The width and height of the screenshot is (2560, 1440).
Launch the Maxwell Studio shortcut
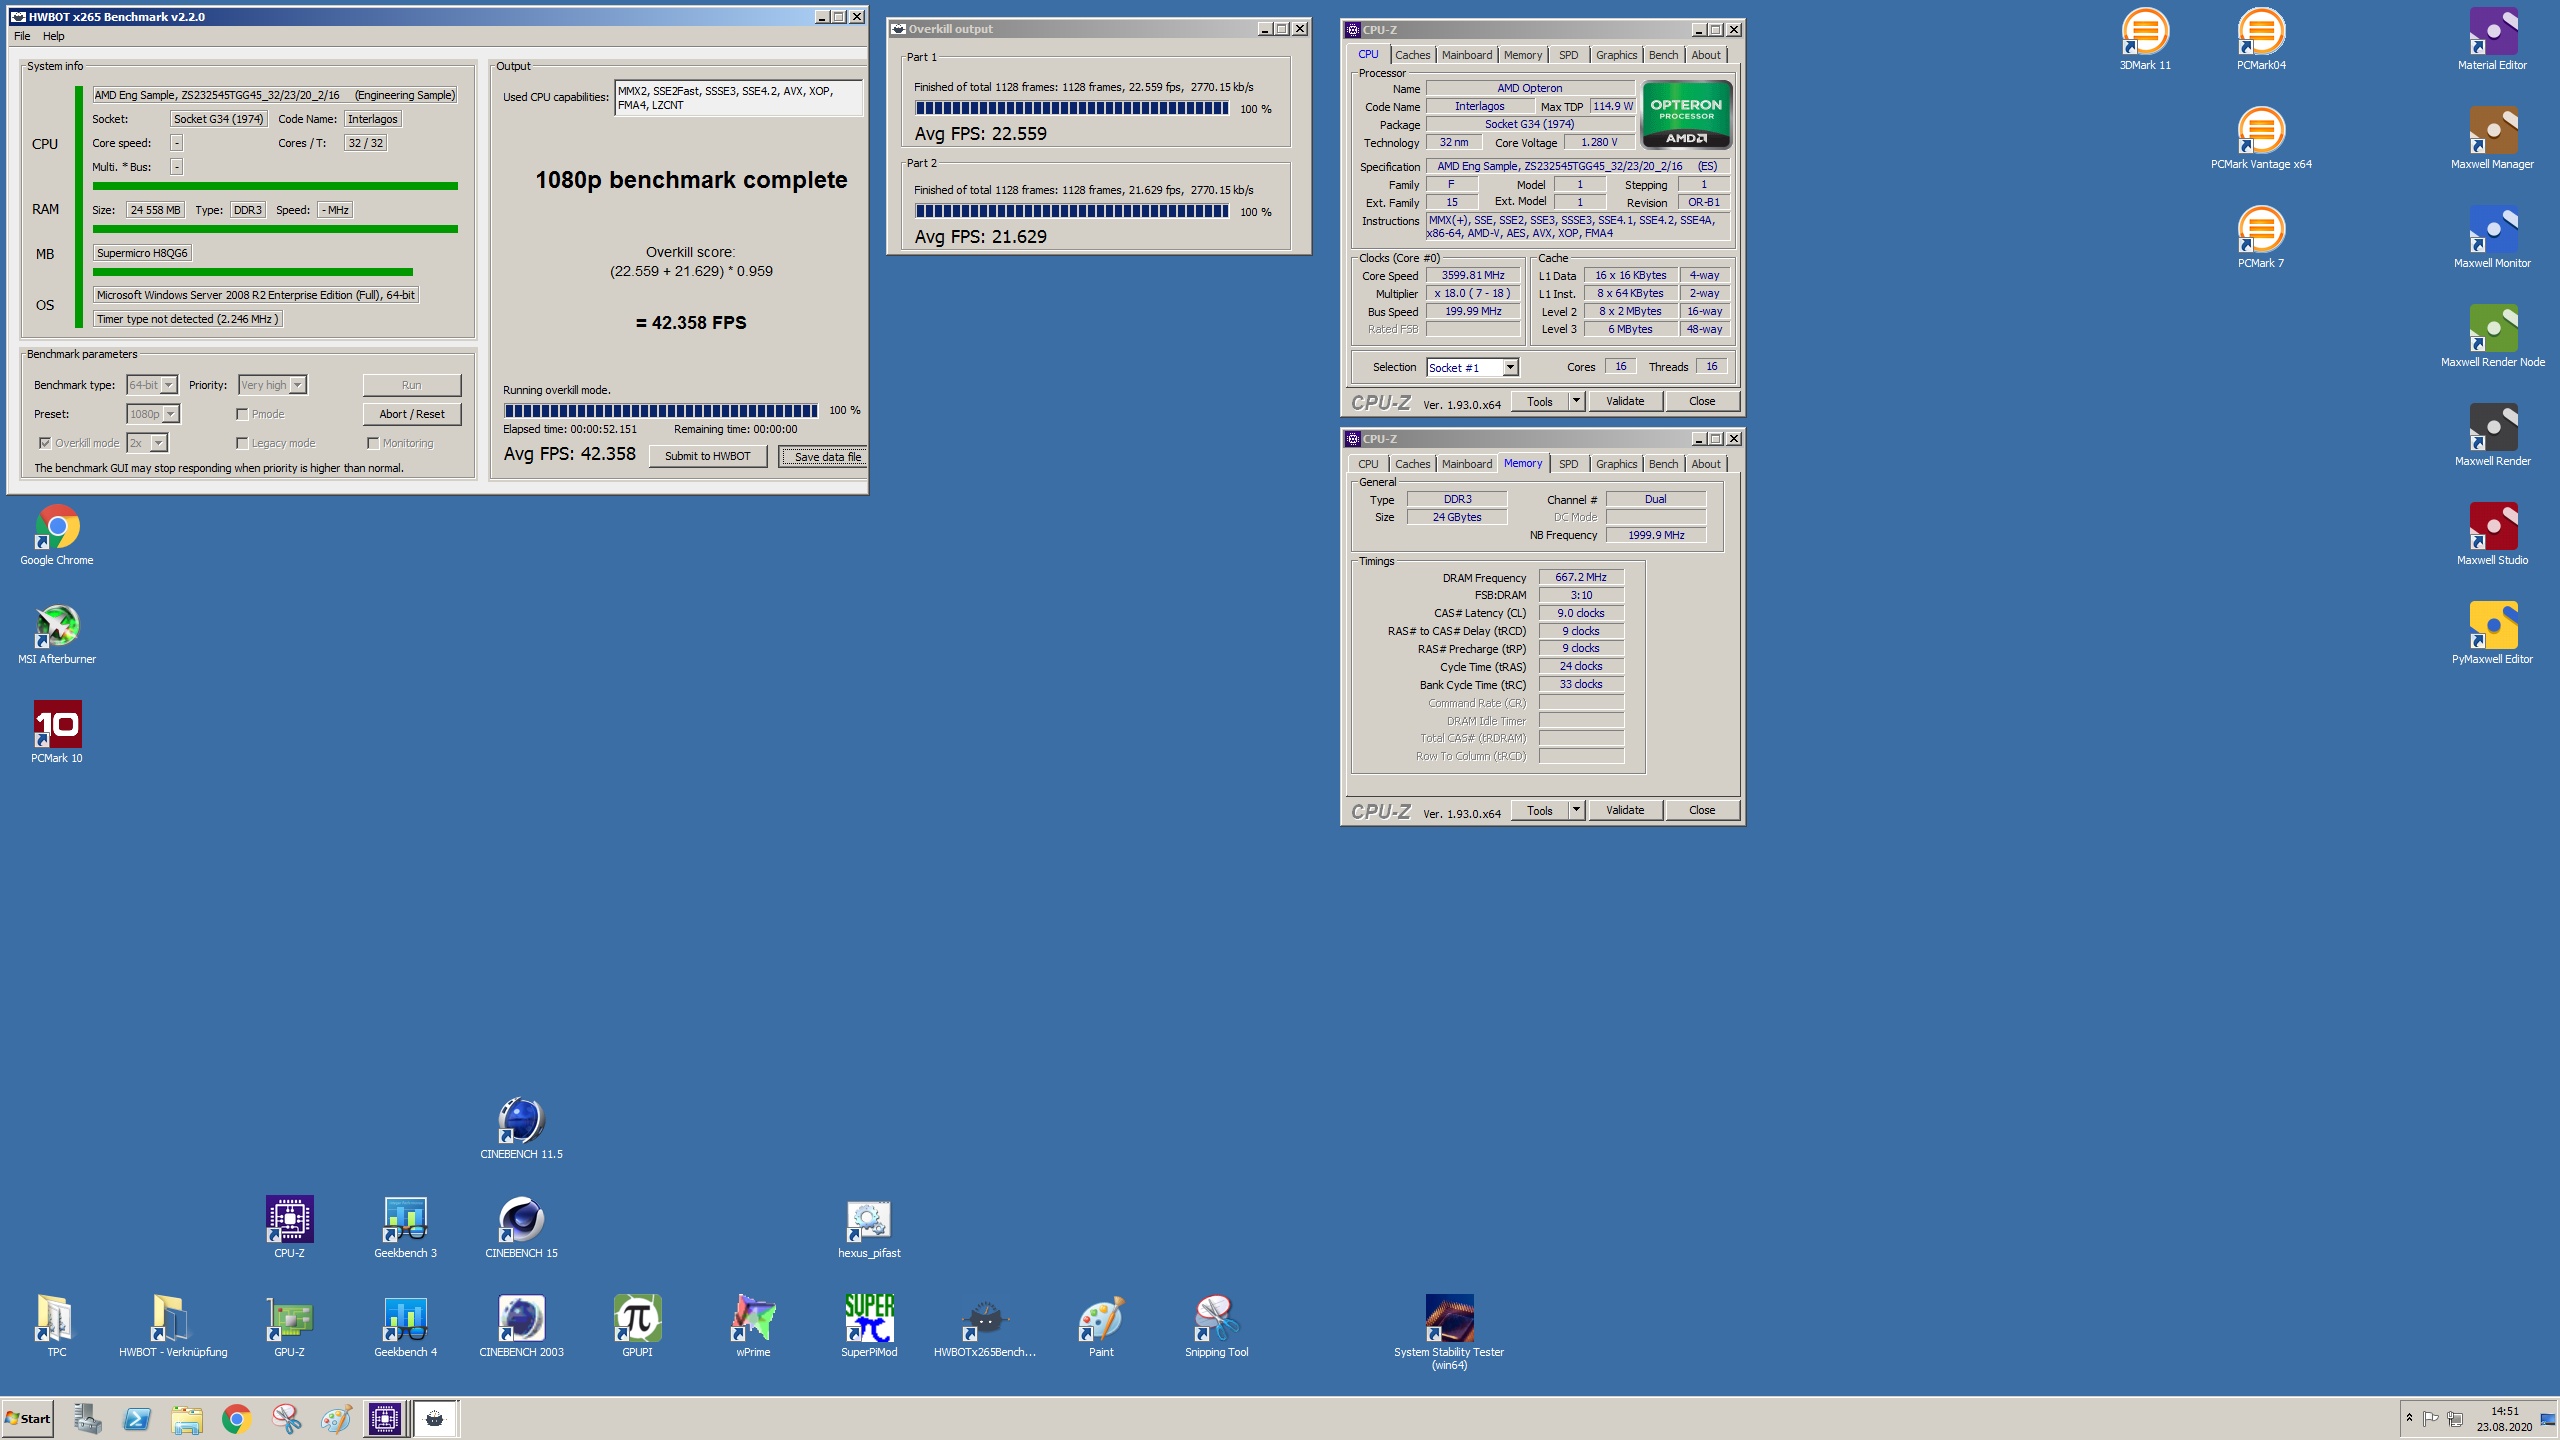2492,535
